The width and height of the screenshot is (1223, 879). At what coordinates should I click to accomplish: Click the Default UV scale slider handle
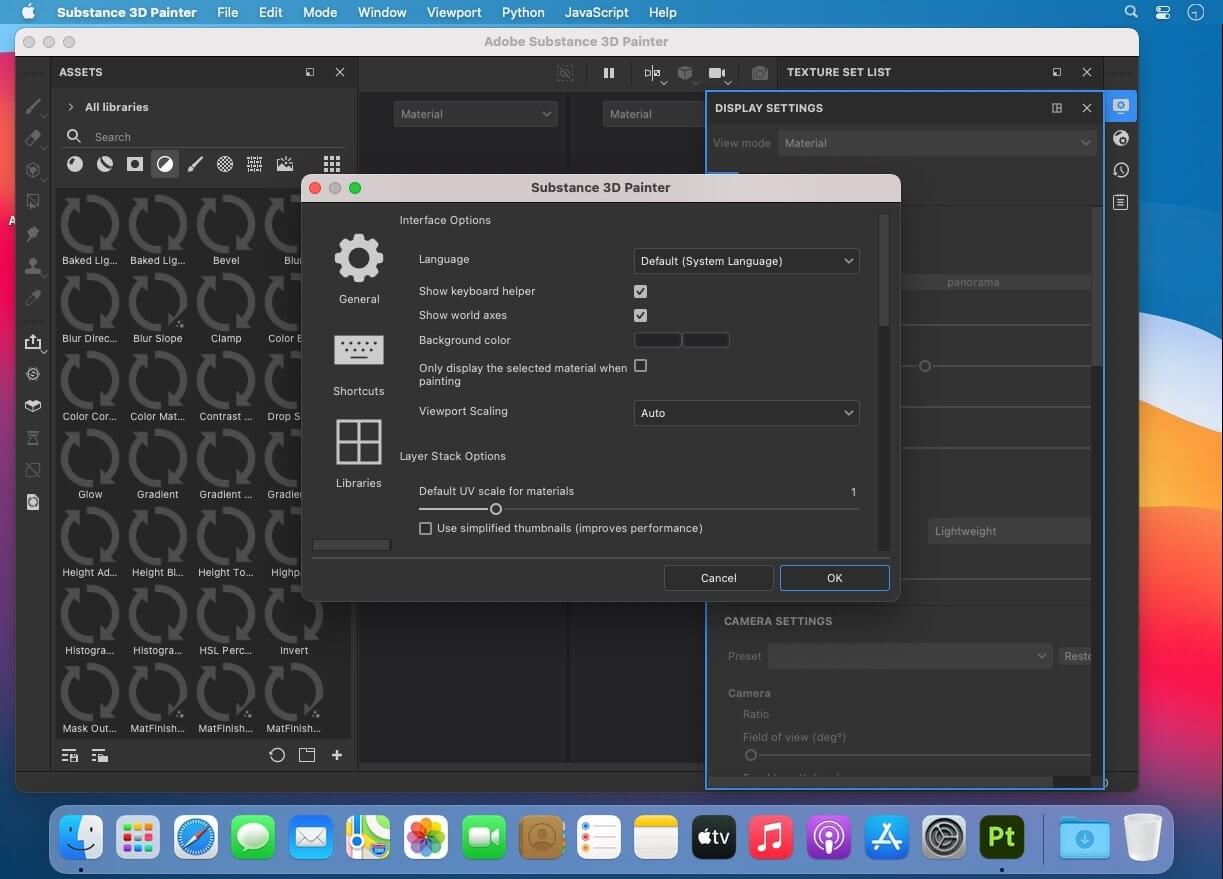(495, 509)
